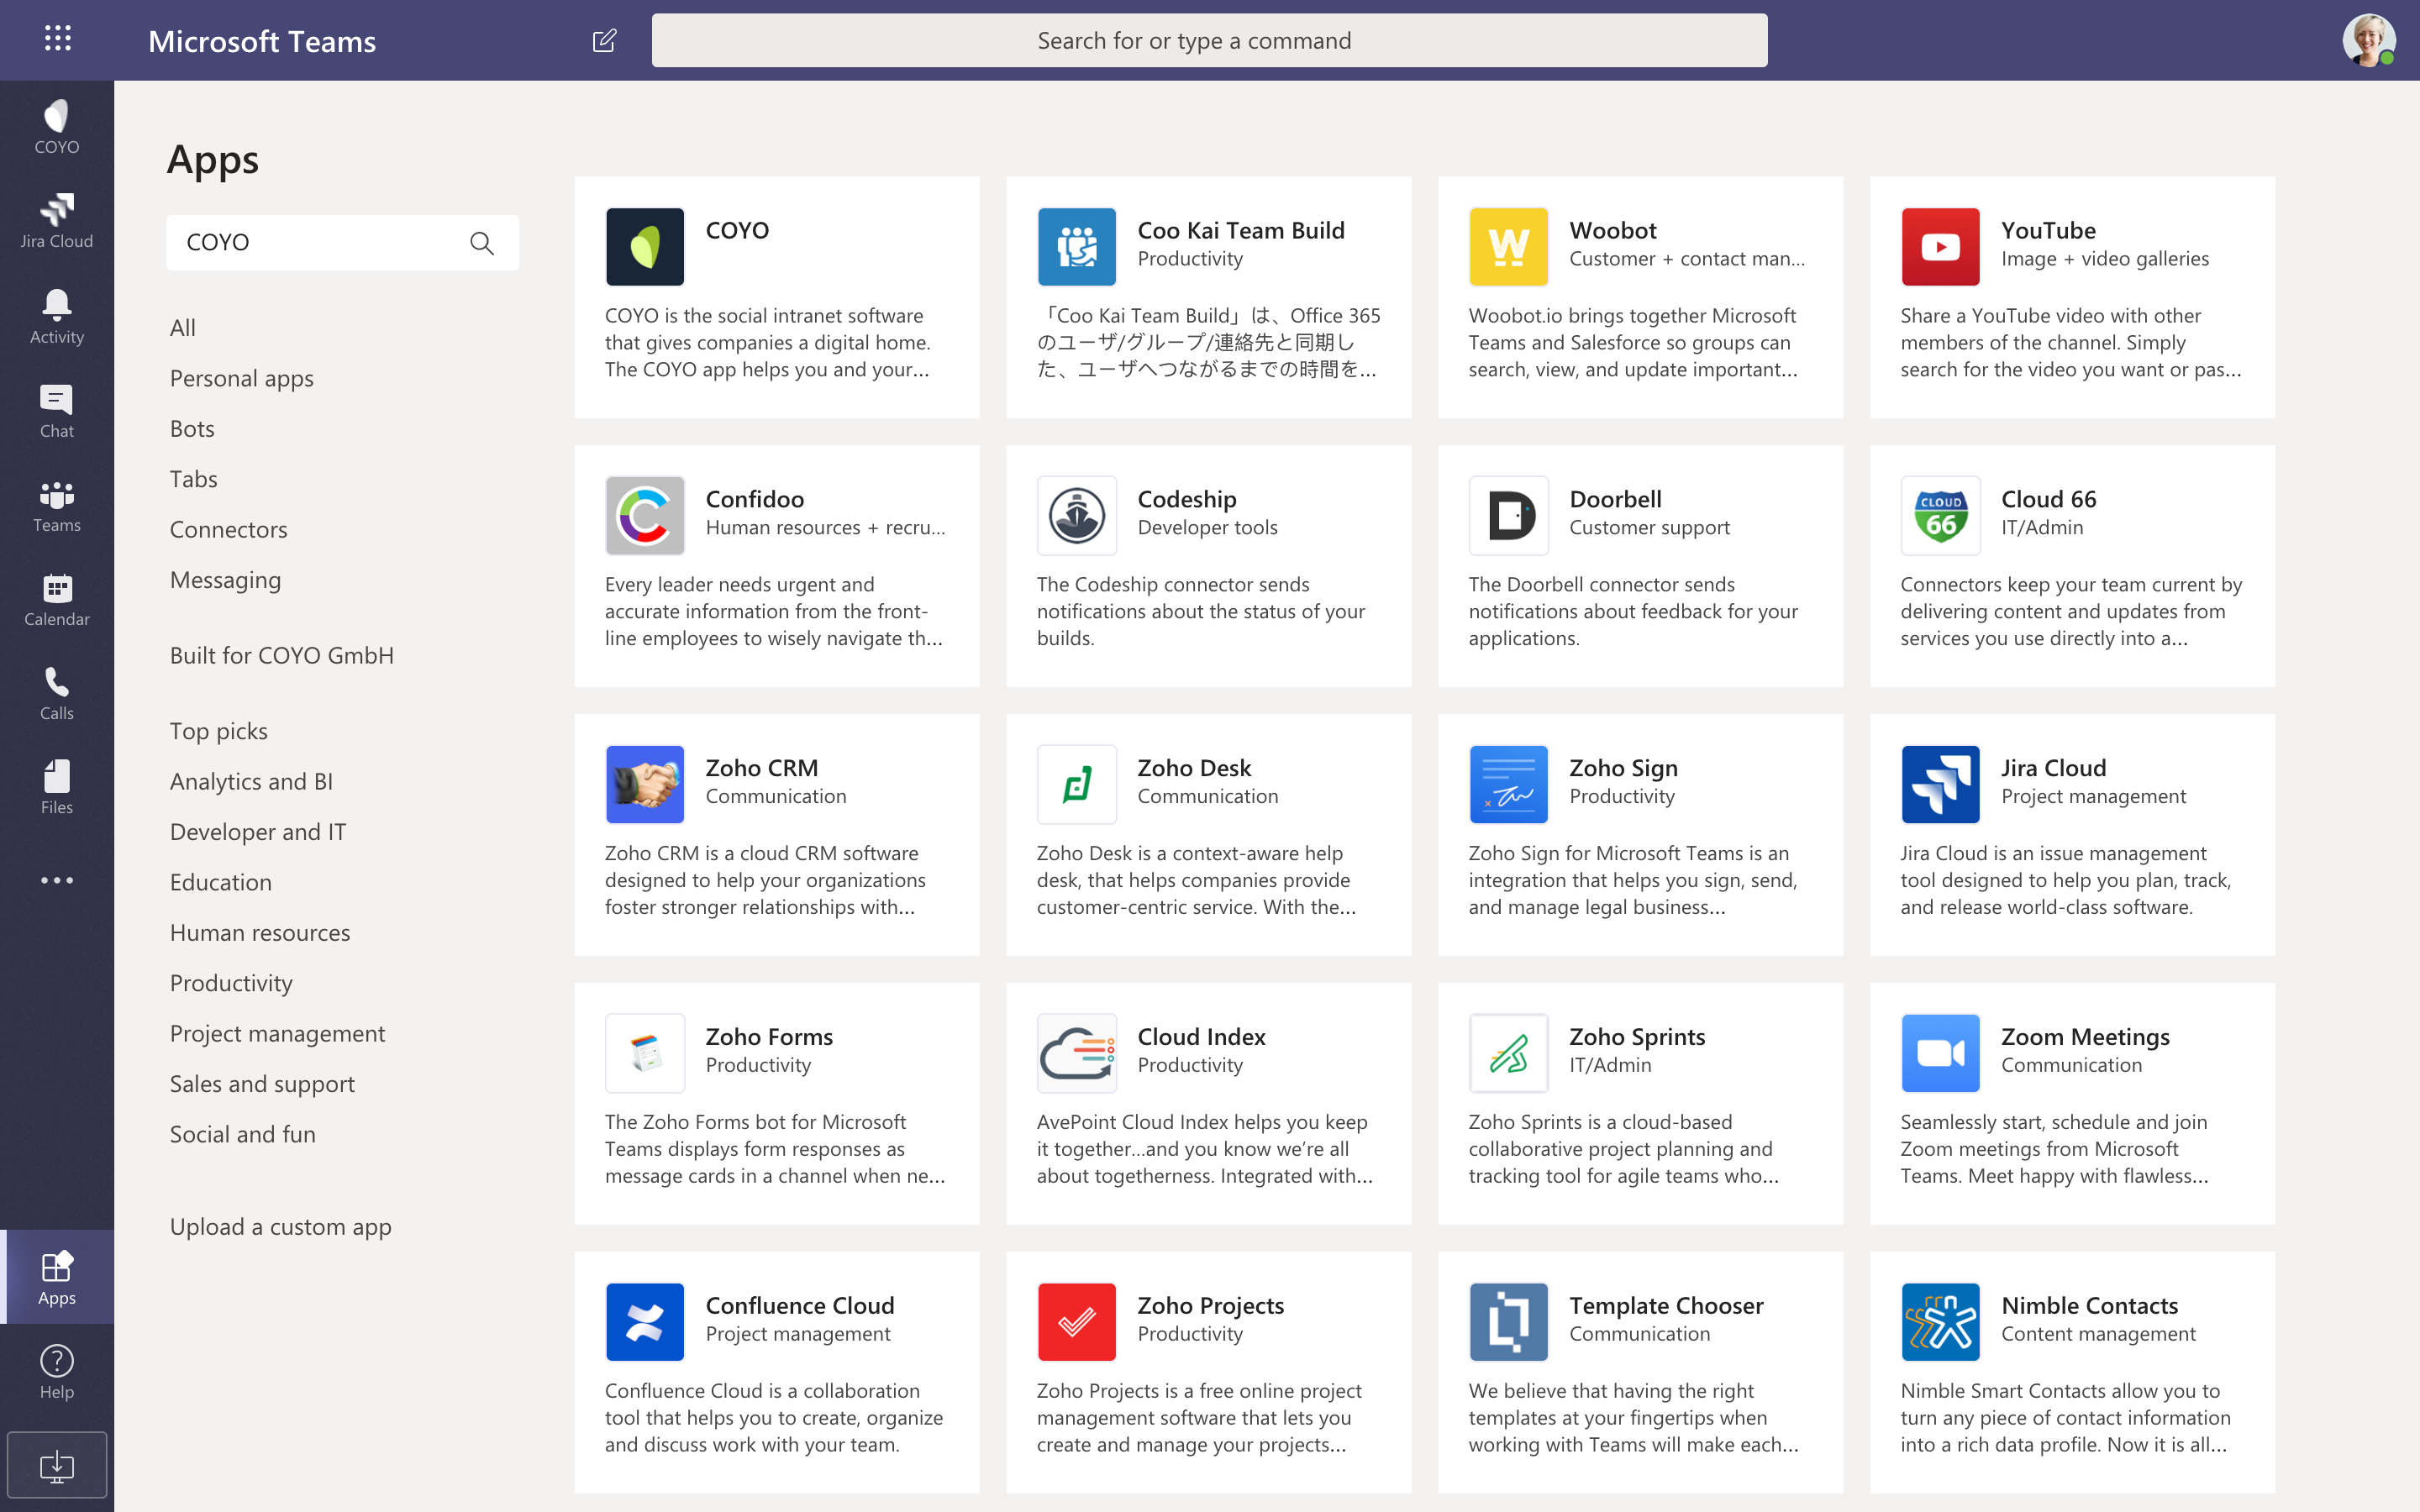Click the COYO app logo card

click(x=645, y=247)
